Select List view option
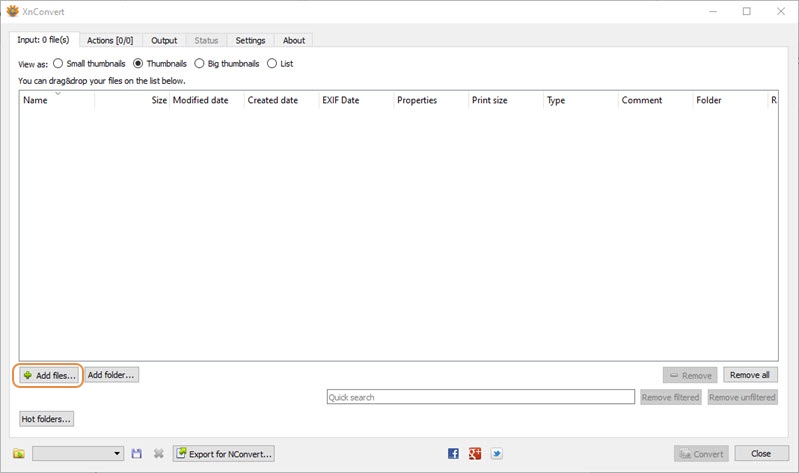 click(272, 64)
